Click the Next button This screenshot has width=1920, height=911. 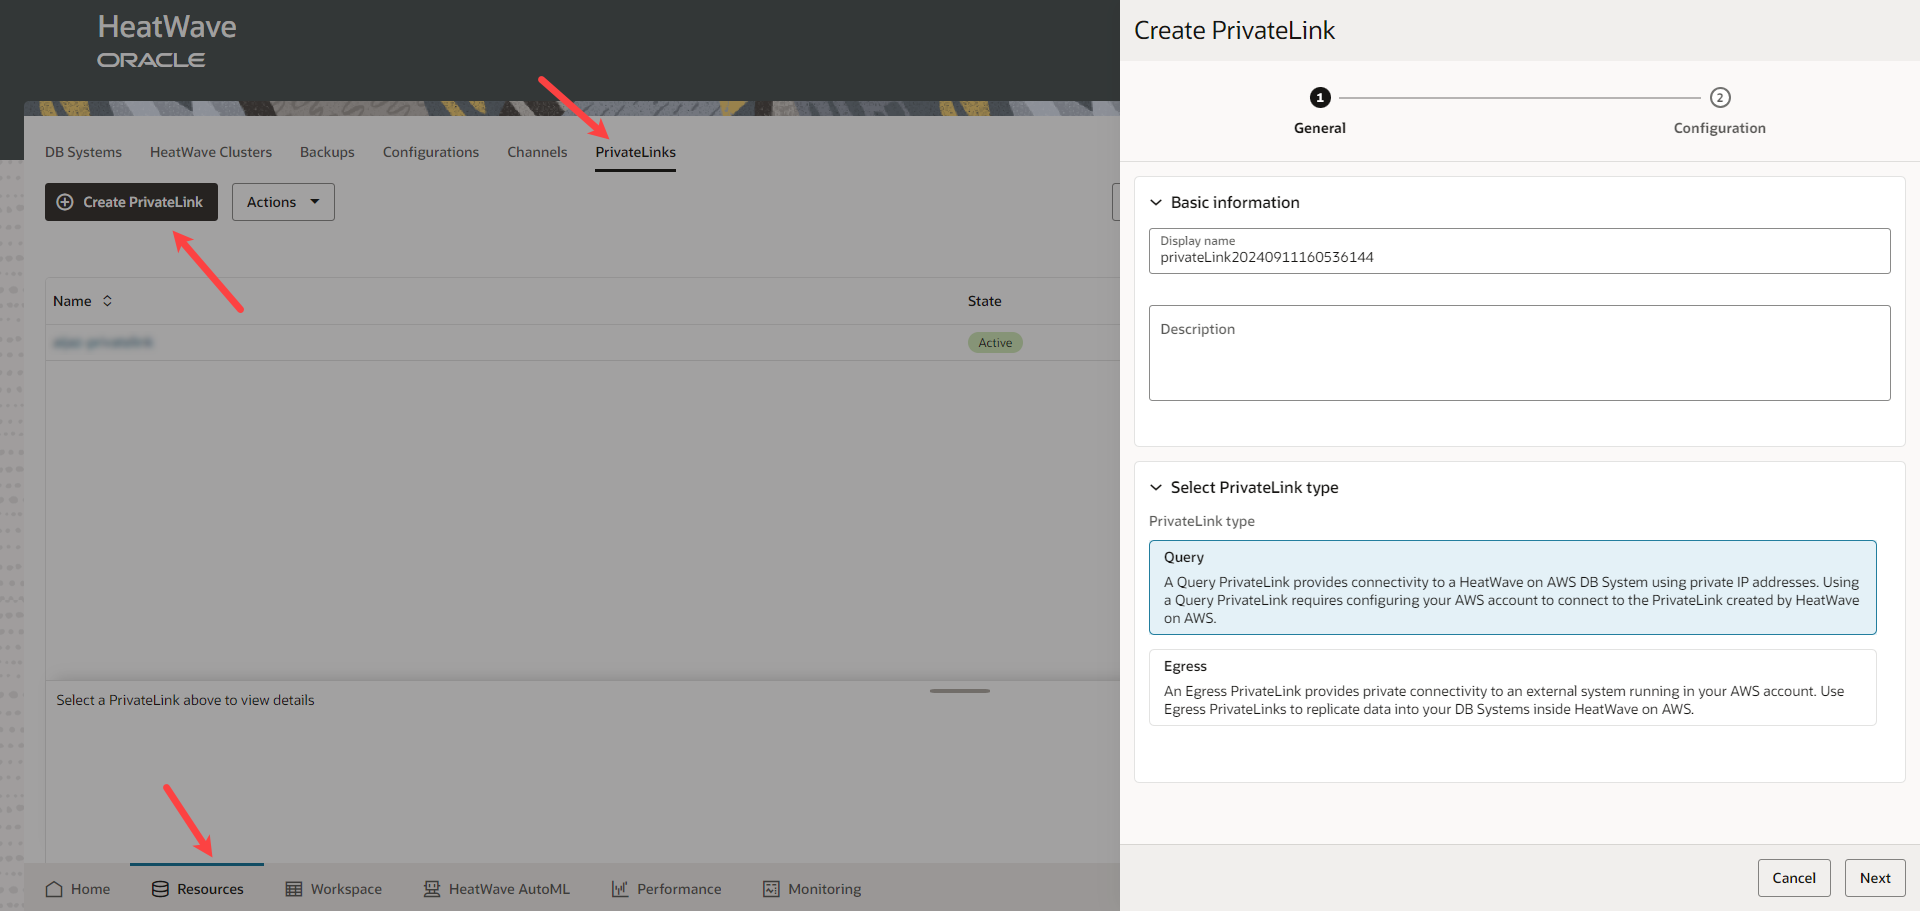click(1874, 877)
